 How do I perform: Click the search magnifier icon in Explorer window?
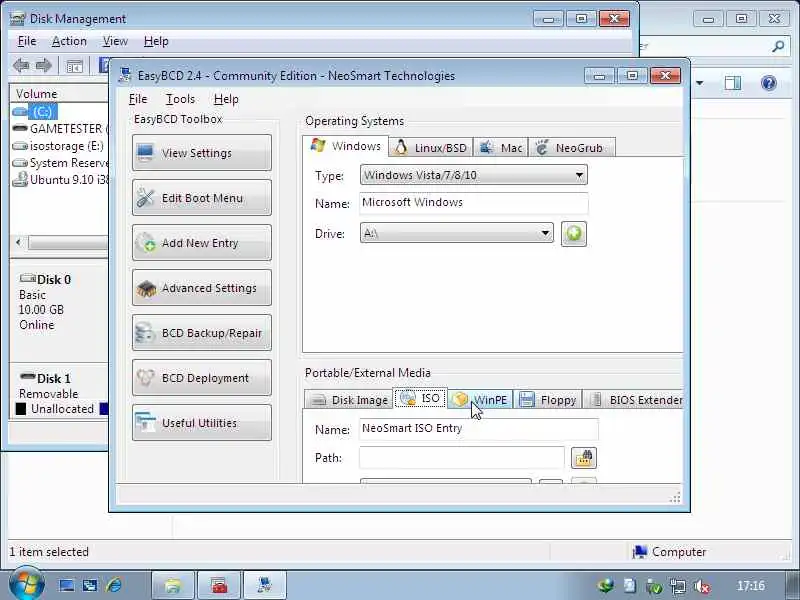tap(778, 46)
